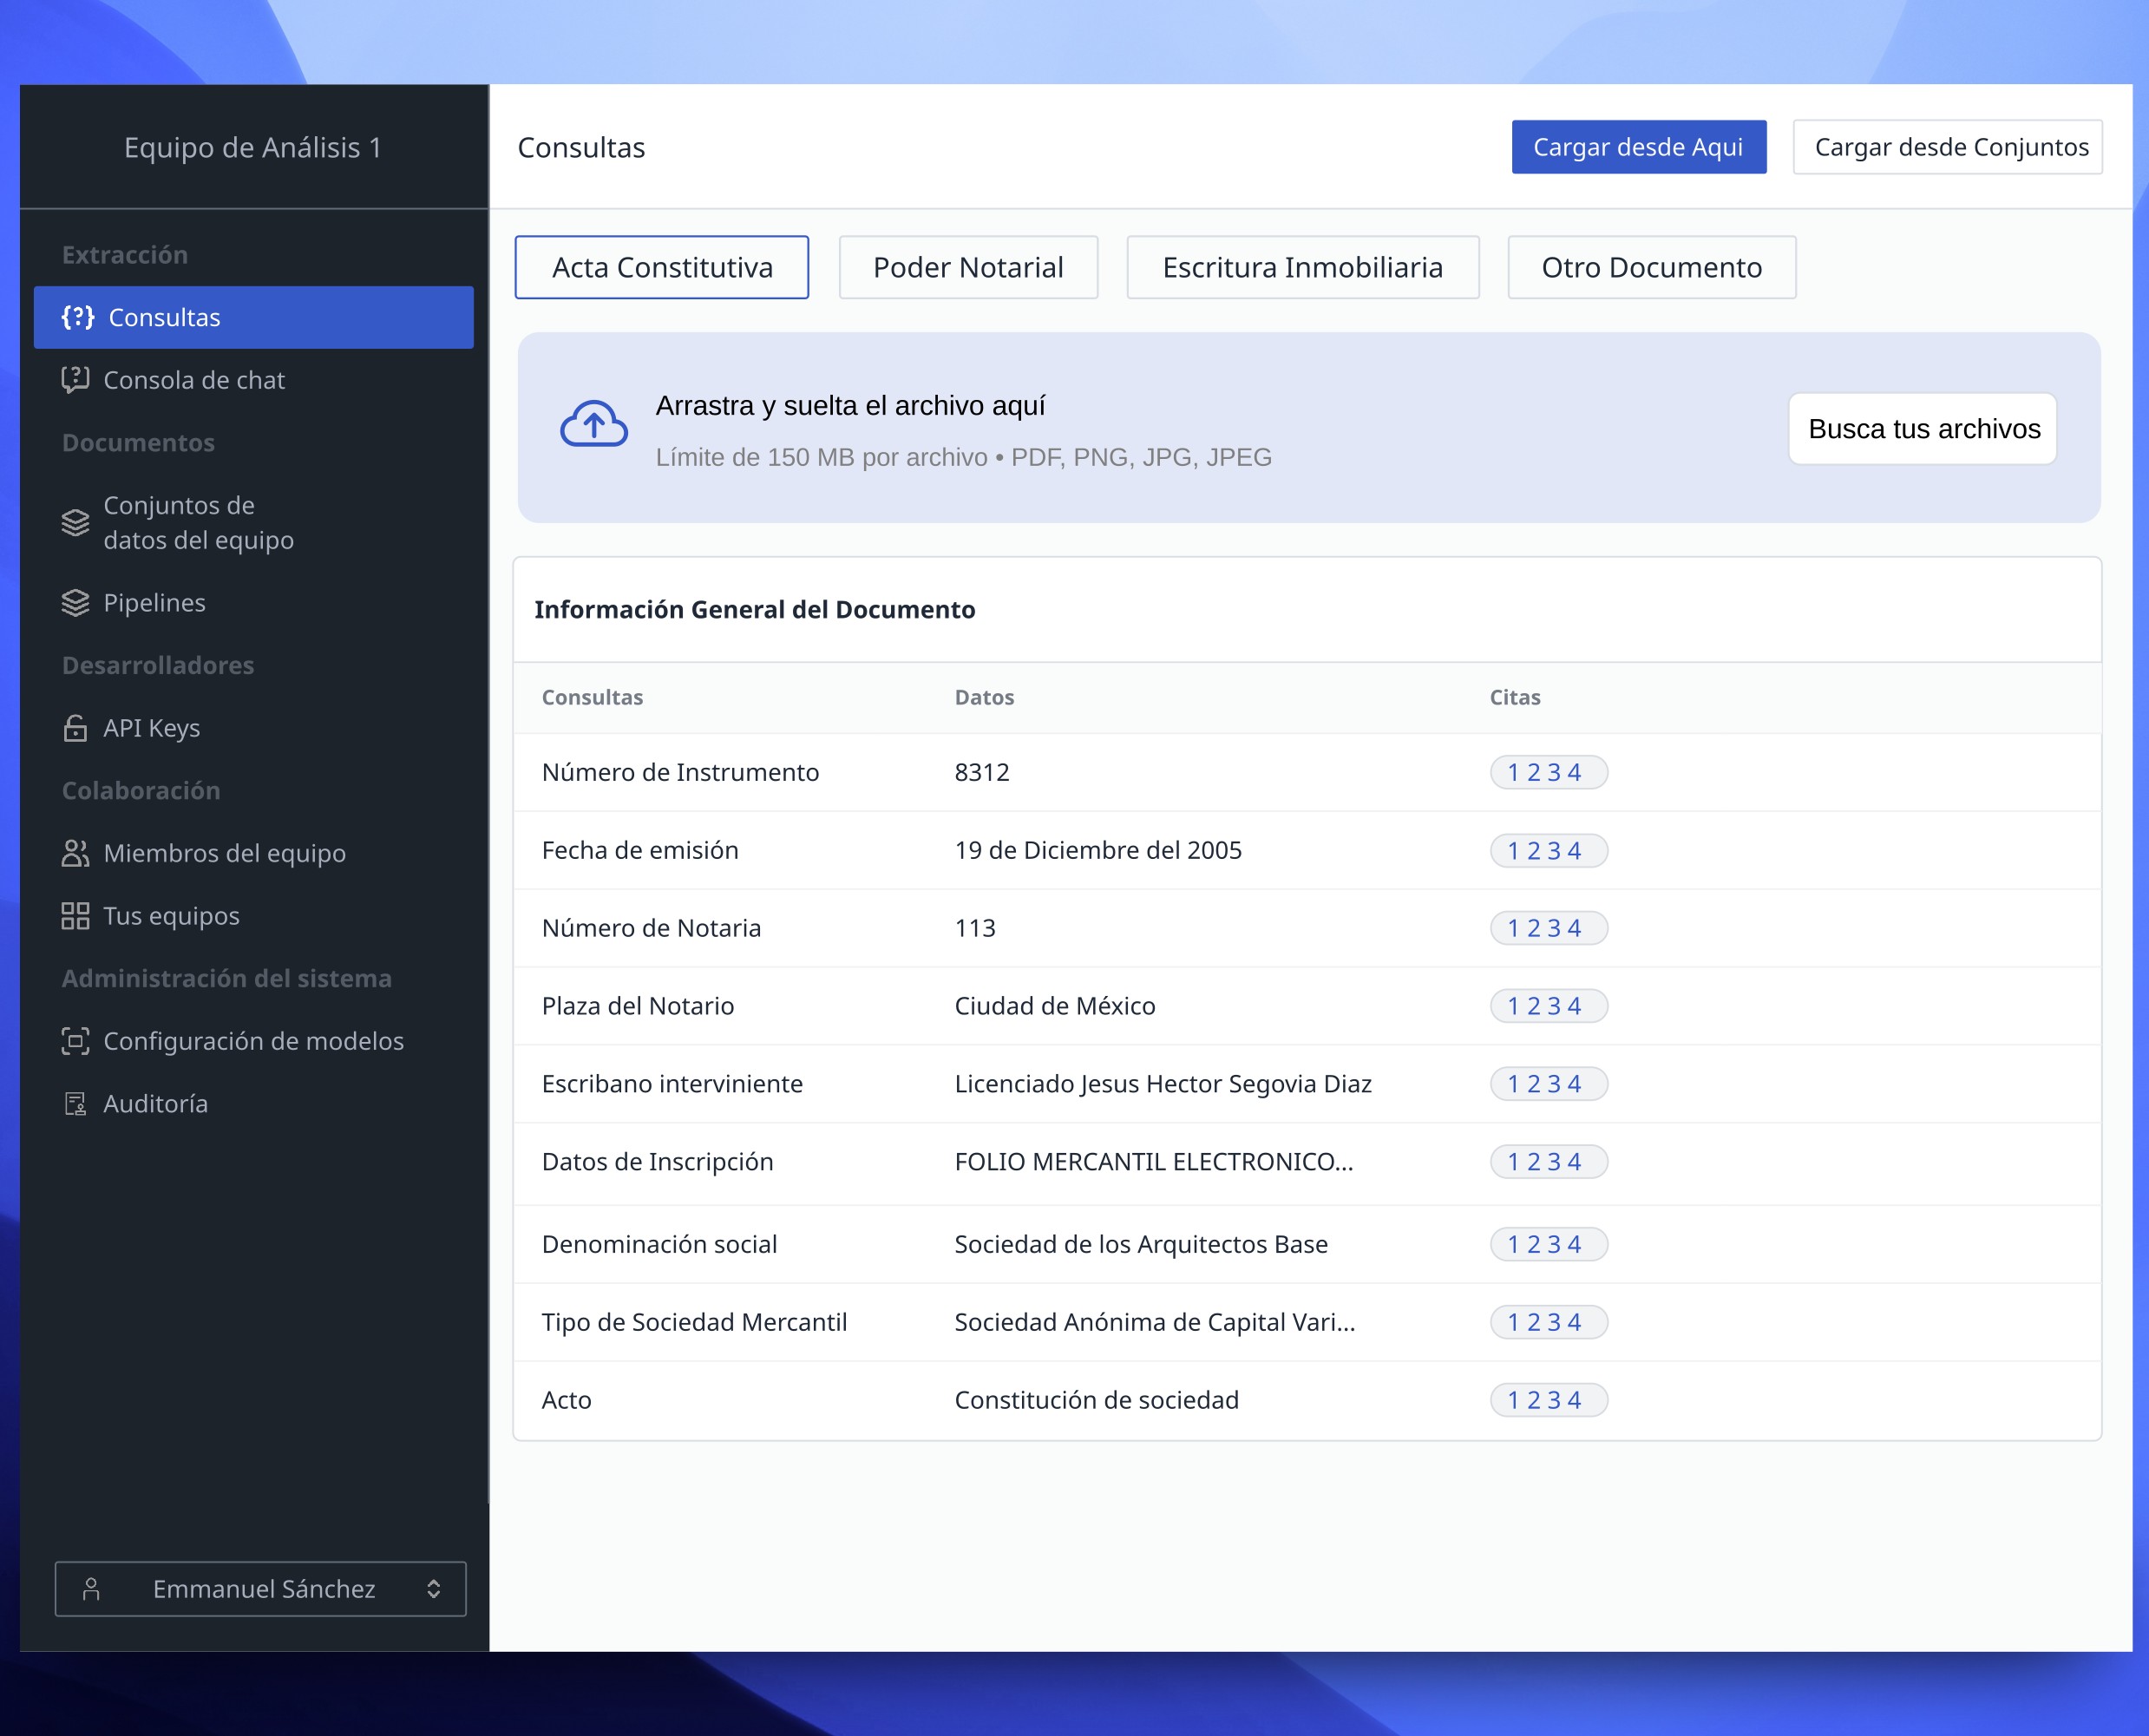Click the date 19 de Diciembre del 2005
Image resolution: width=2149 pixels, height=1736 pixels.
[x=1098, y=850]
